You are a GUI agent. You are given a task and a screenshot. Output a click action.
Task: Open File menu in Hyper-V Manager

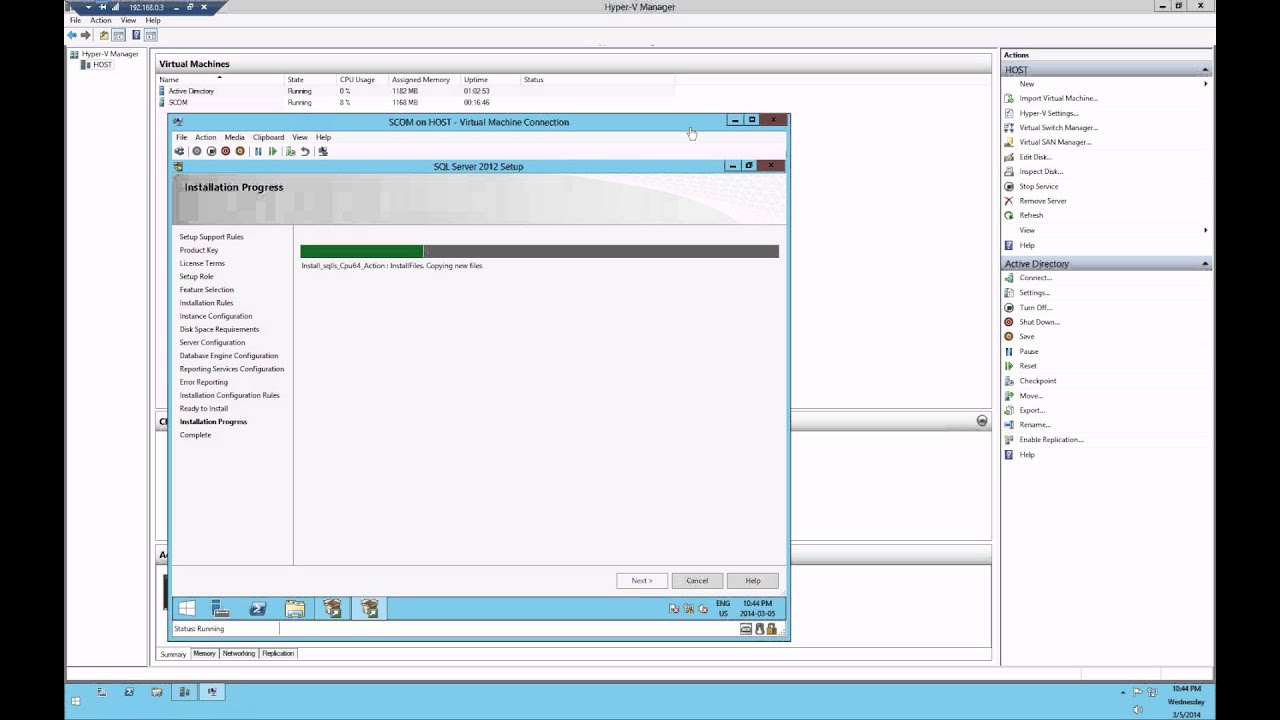tap(75, 20)
